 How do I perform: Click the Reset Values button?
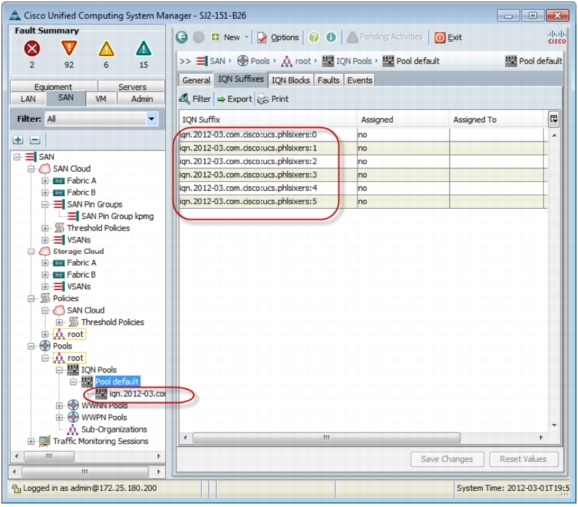click(523, 459)
